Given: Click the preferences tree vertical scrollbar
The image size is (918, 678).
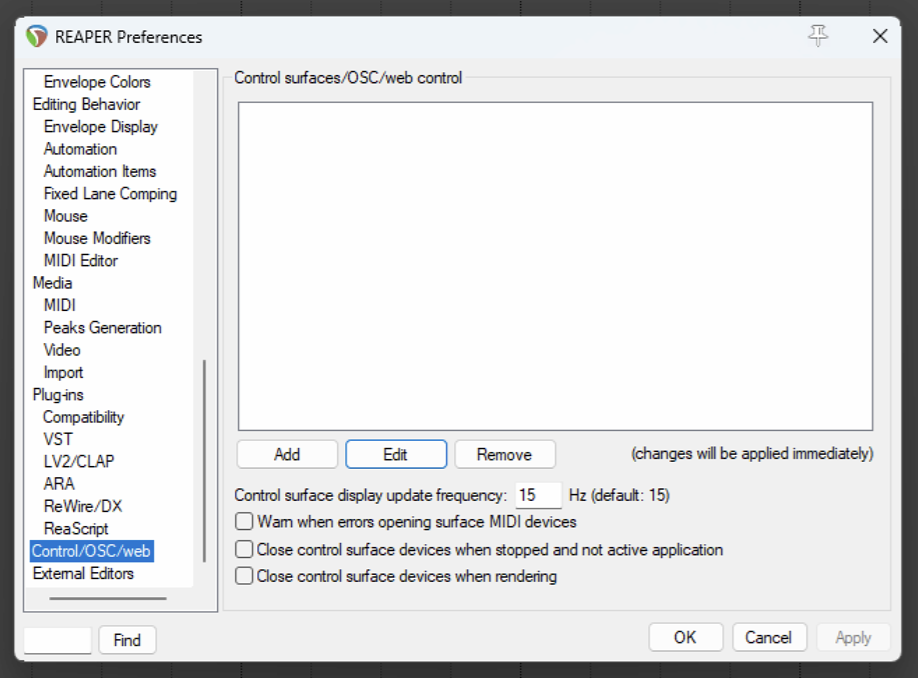Looking at the screenshot, I should point(204,461).
